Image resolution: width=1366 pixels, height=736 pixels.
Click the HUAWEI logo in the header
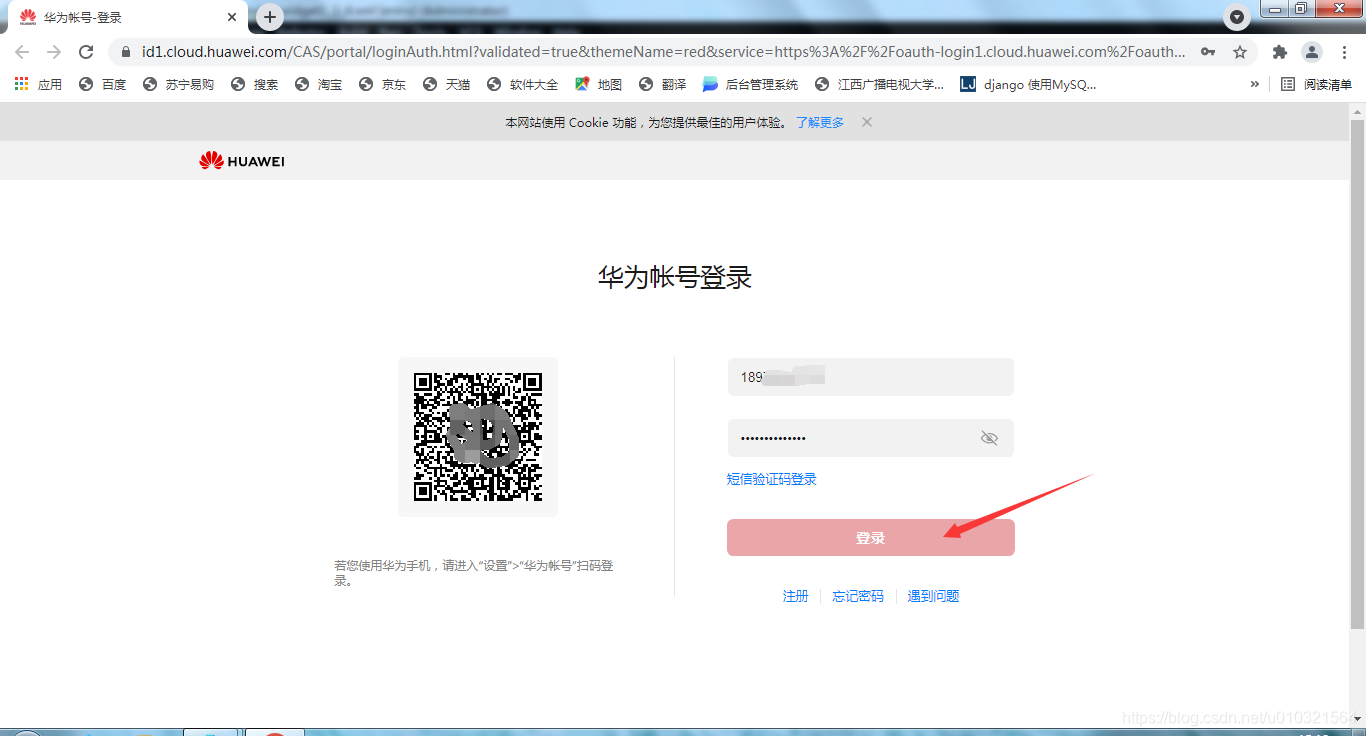pyautogui.click(x=242, y=161)
